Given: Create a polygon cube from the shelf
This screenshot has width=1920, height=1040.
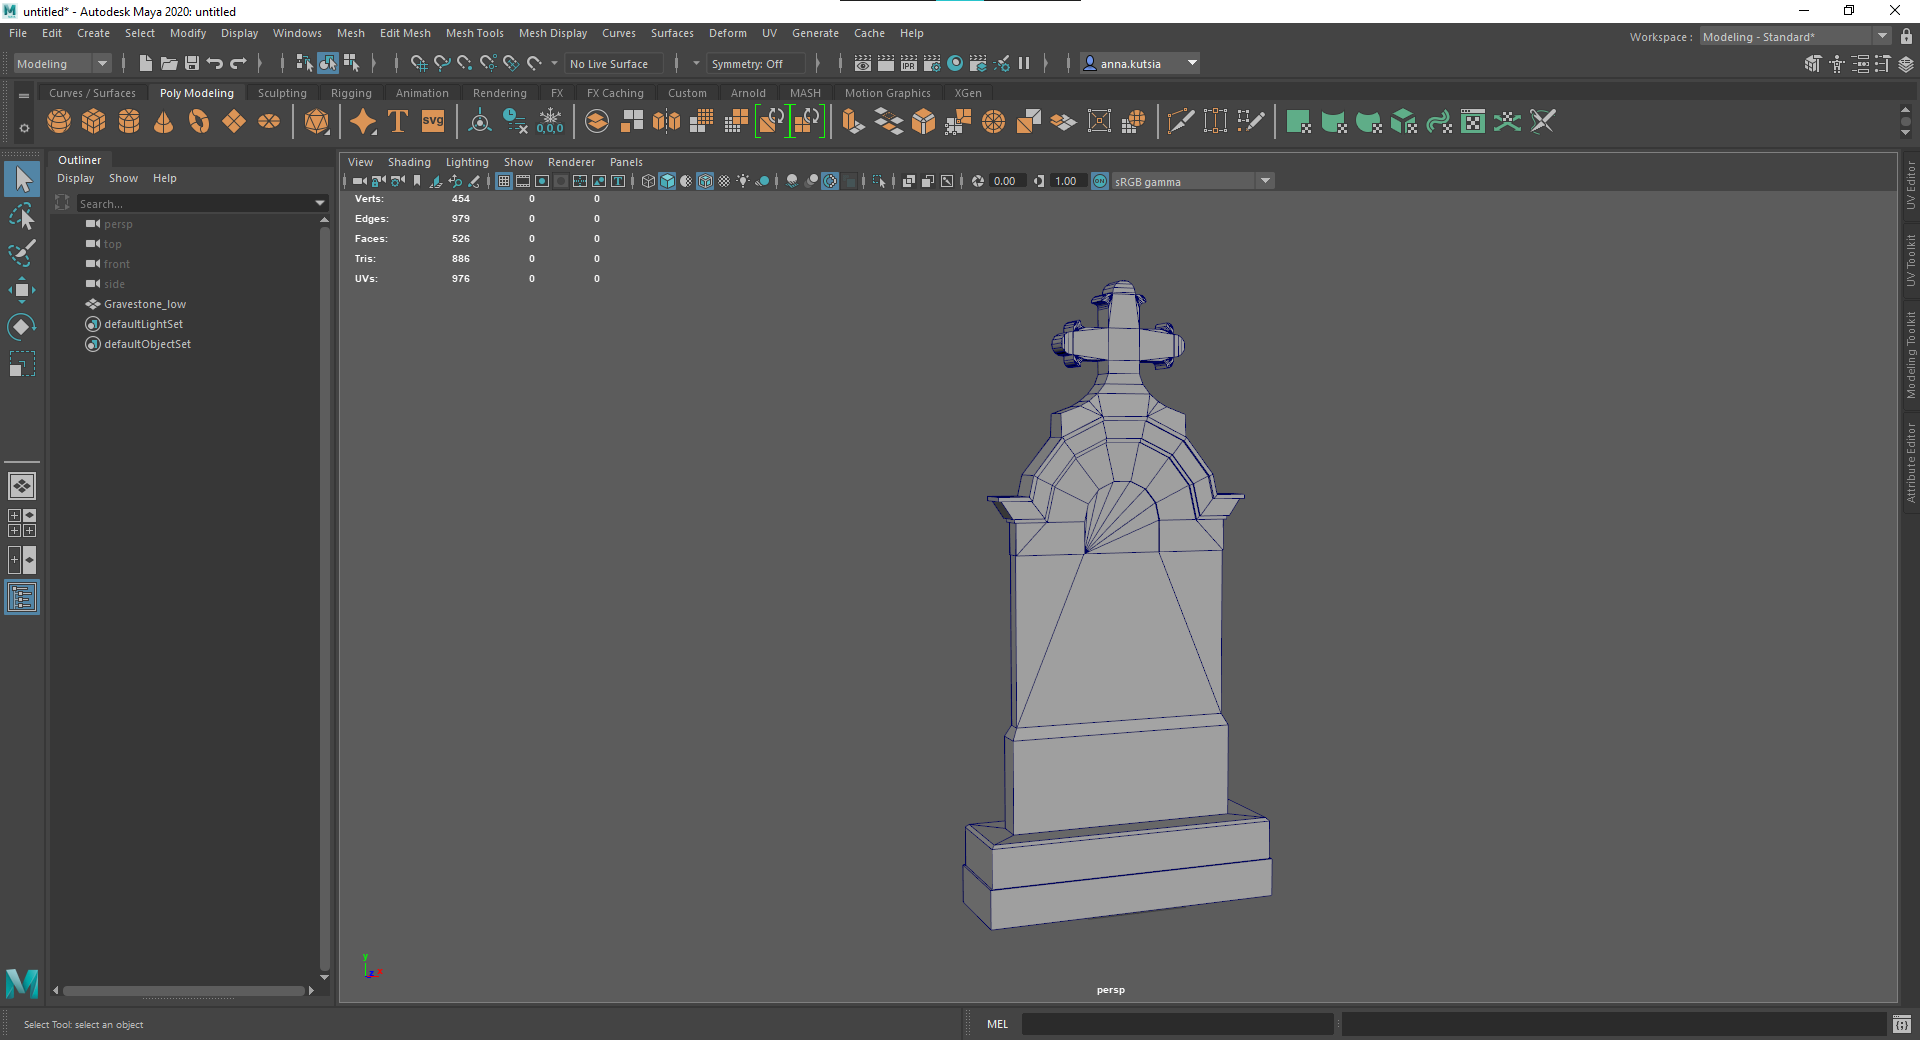Looking at the screenshot, I should 94,122.
